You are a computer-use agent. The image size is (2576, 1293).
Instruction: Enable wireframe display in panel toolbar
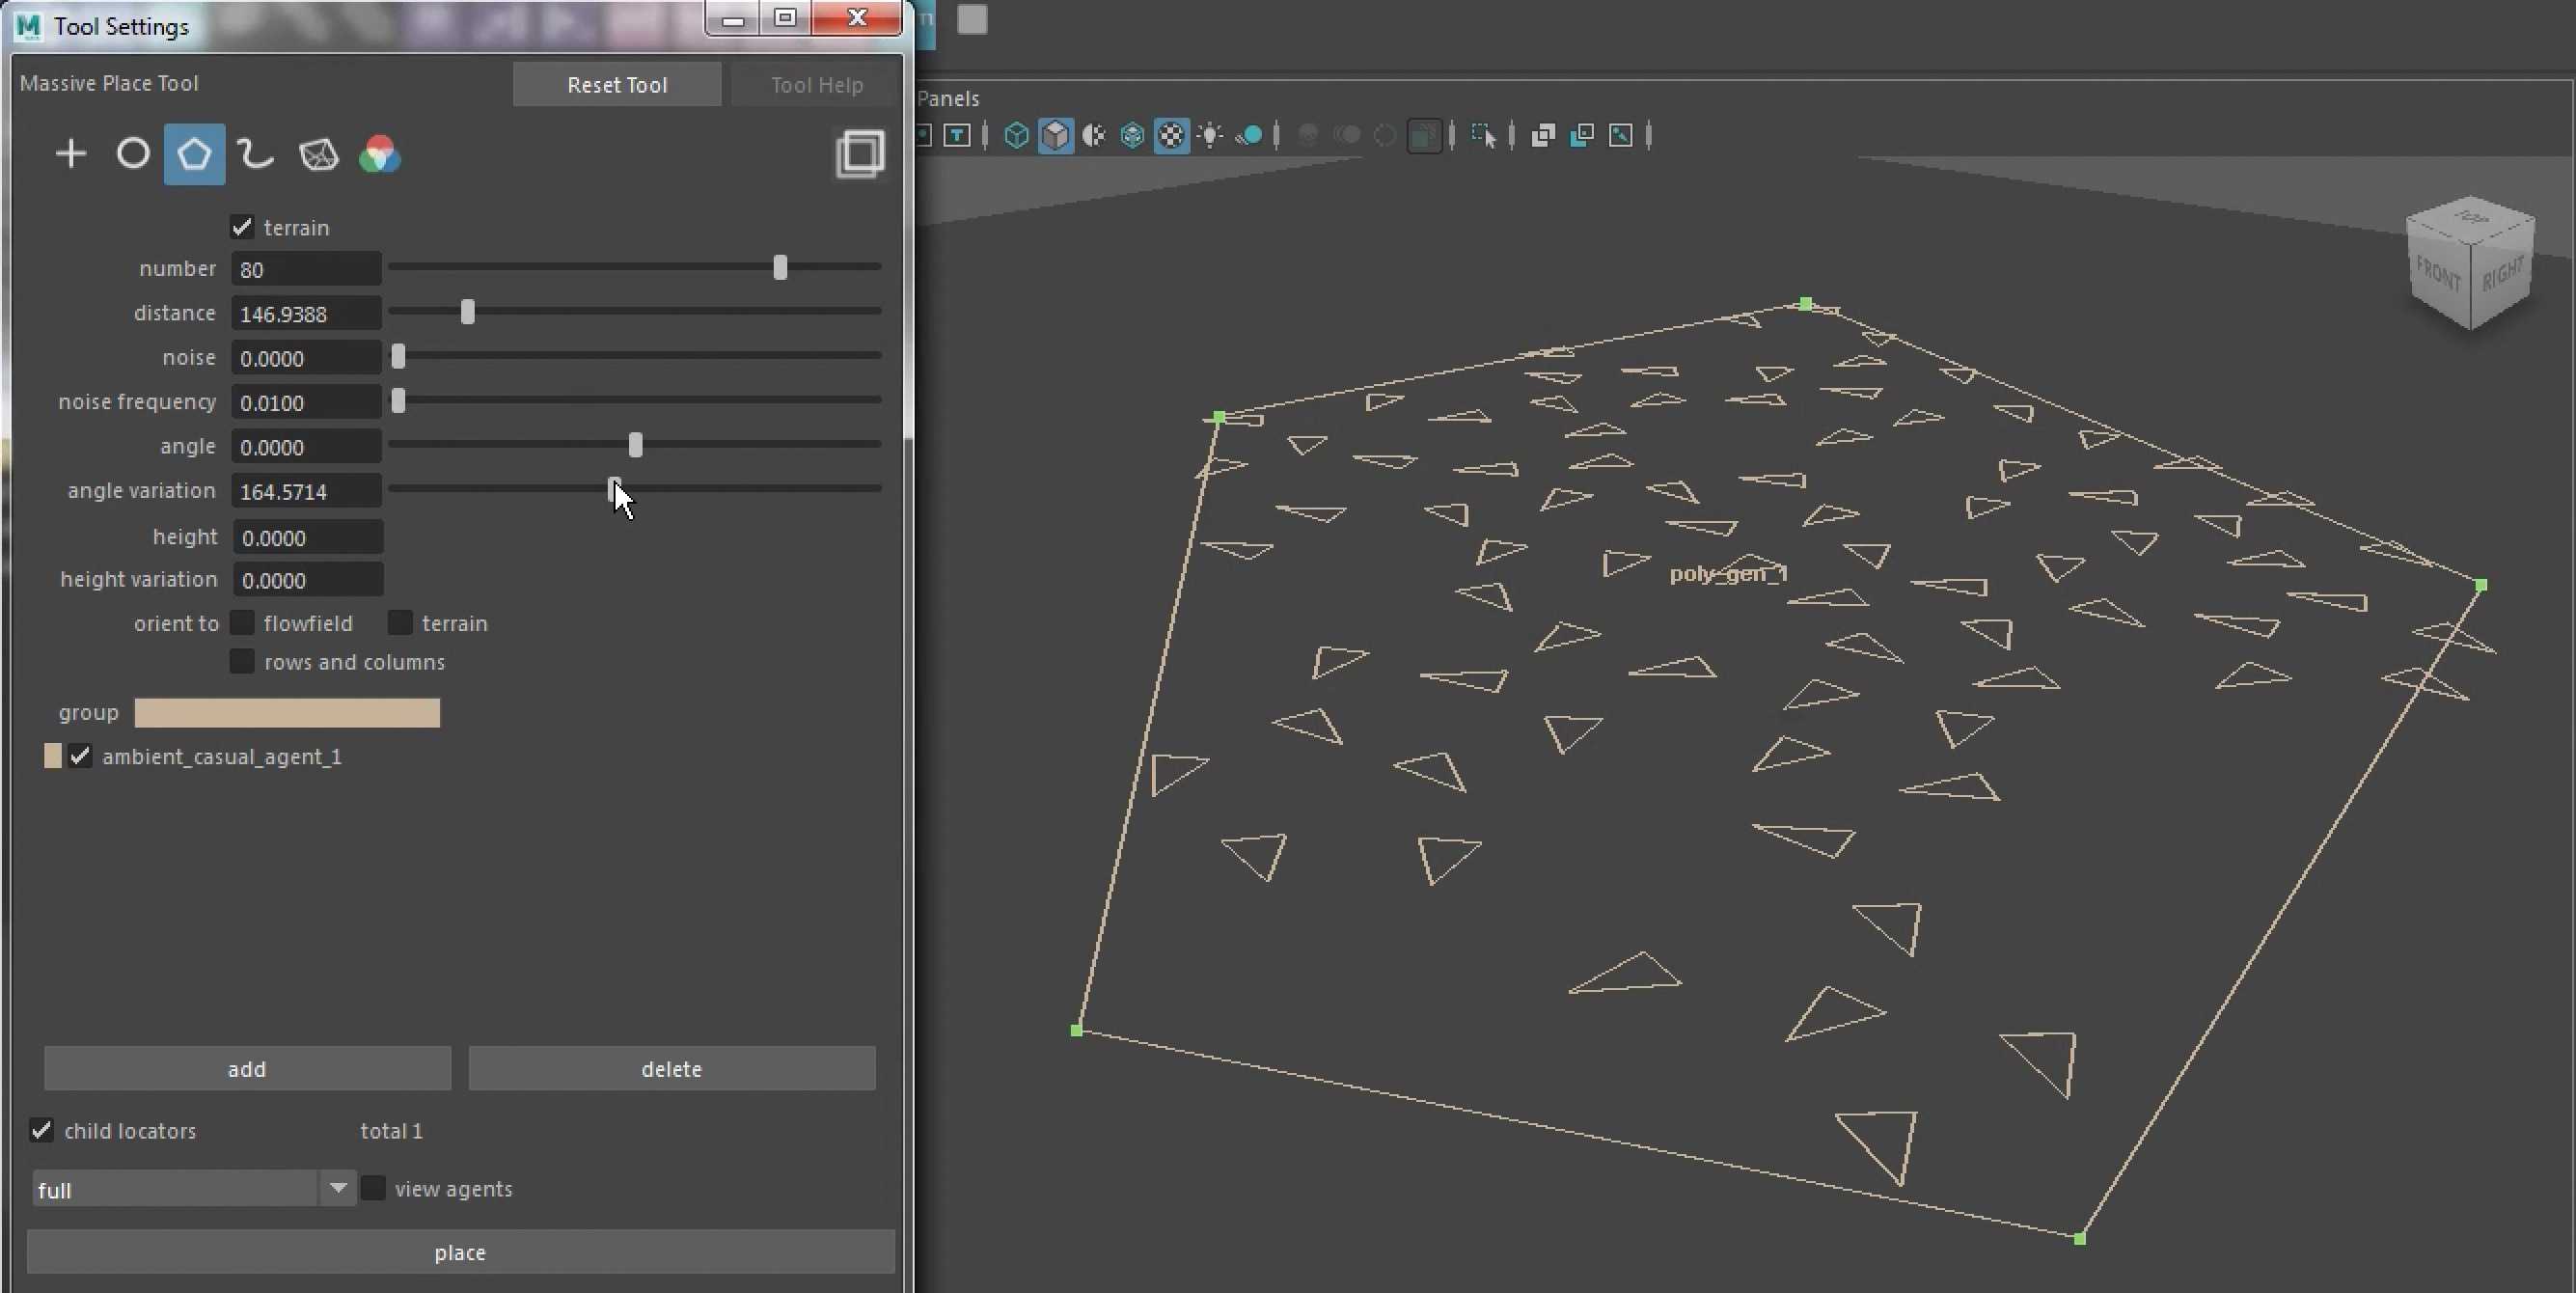tap(1016, 135)
